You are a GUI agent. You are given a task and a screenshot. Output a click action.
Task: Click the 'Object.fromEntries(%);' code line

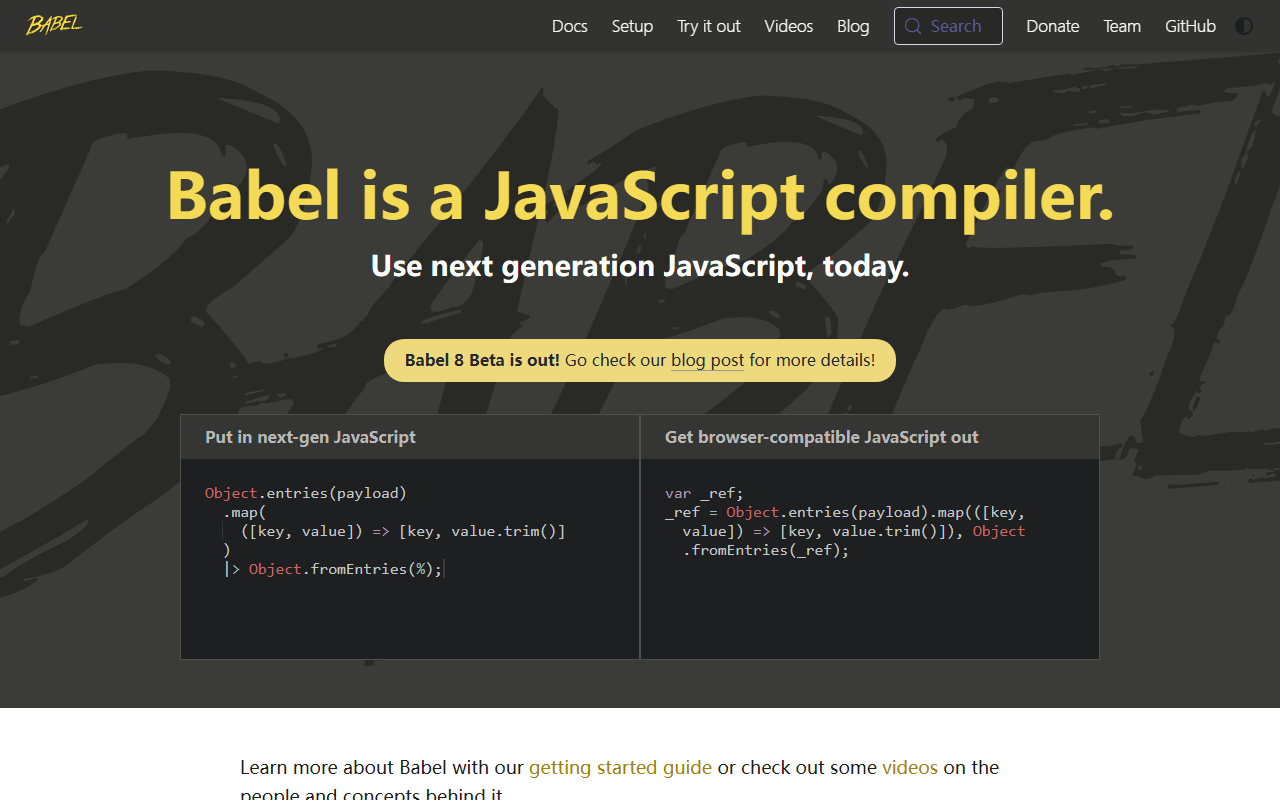coord(345,569)
